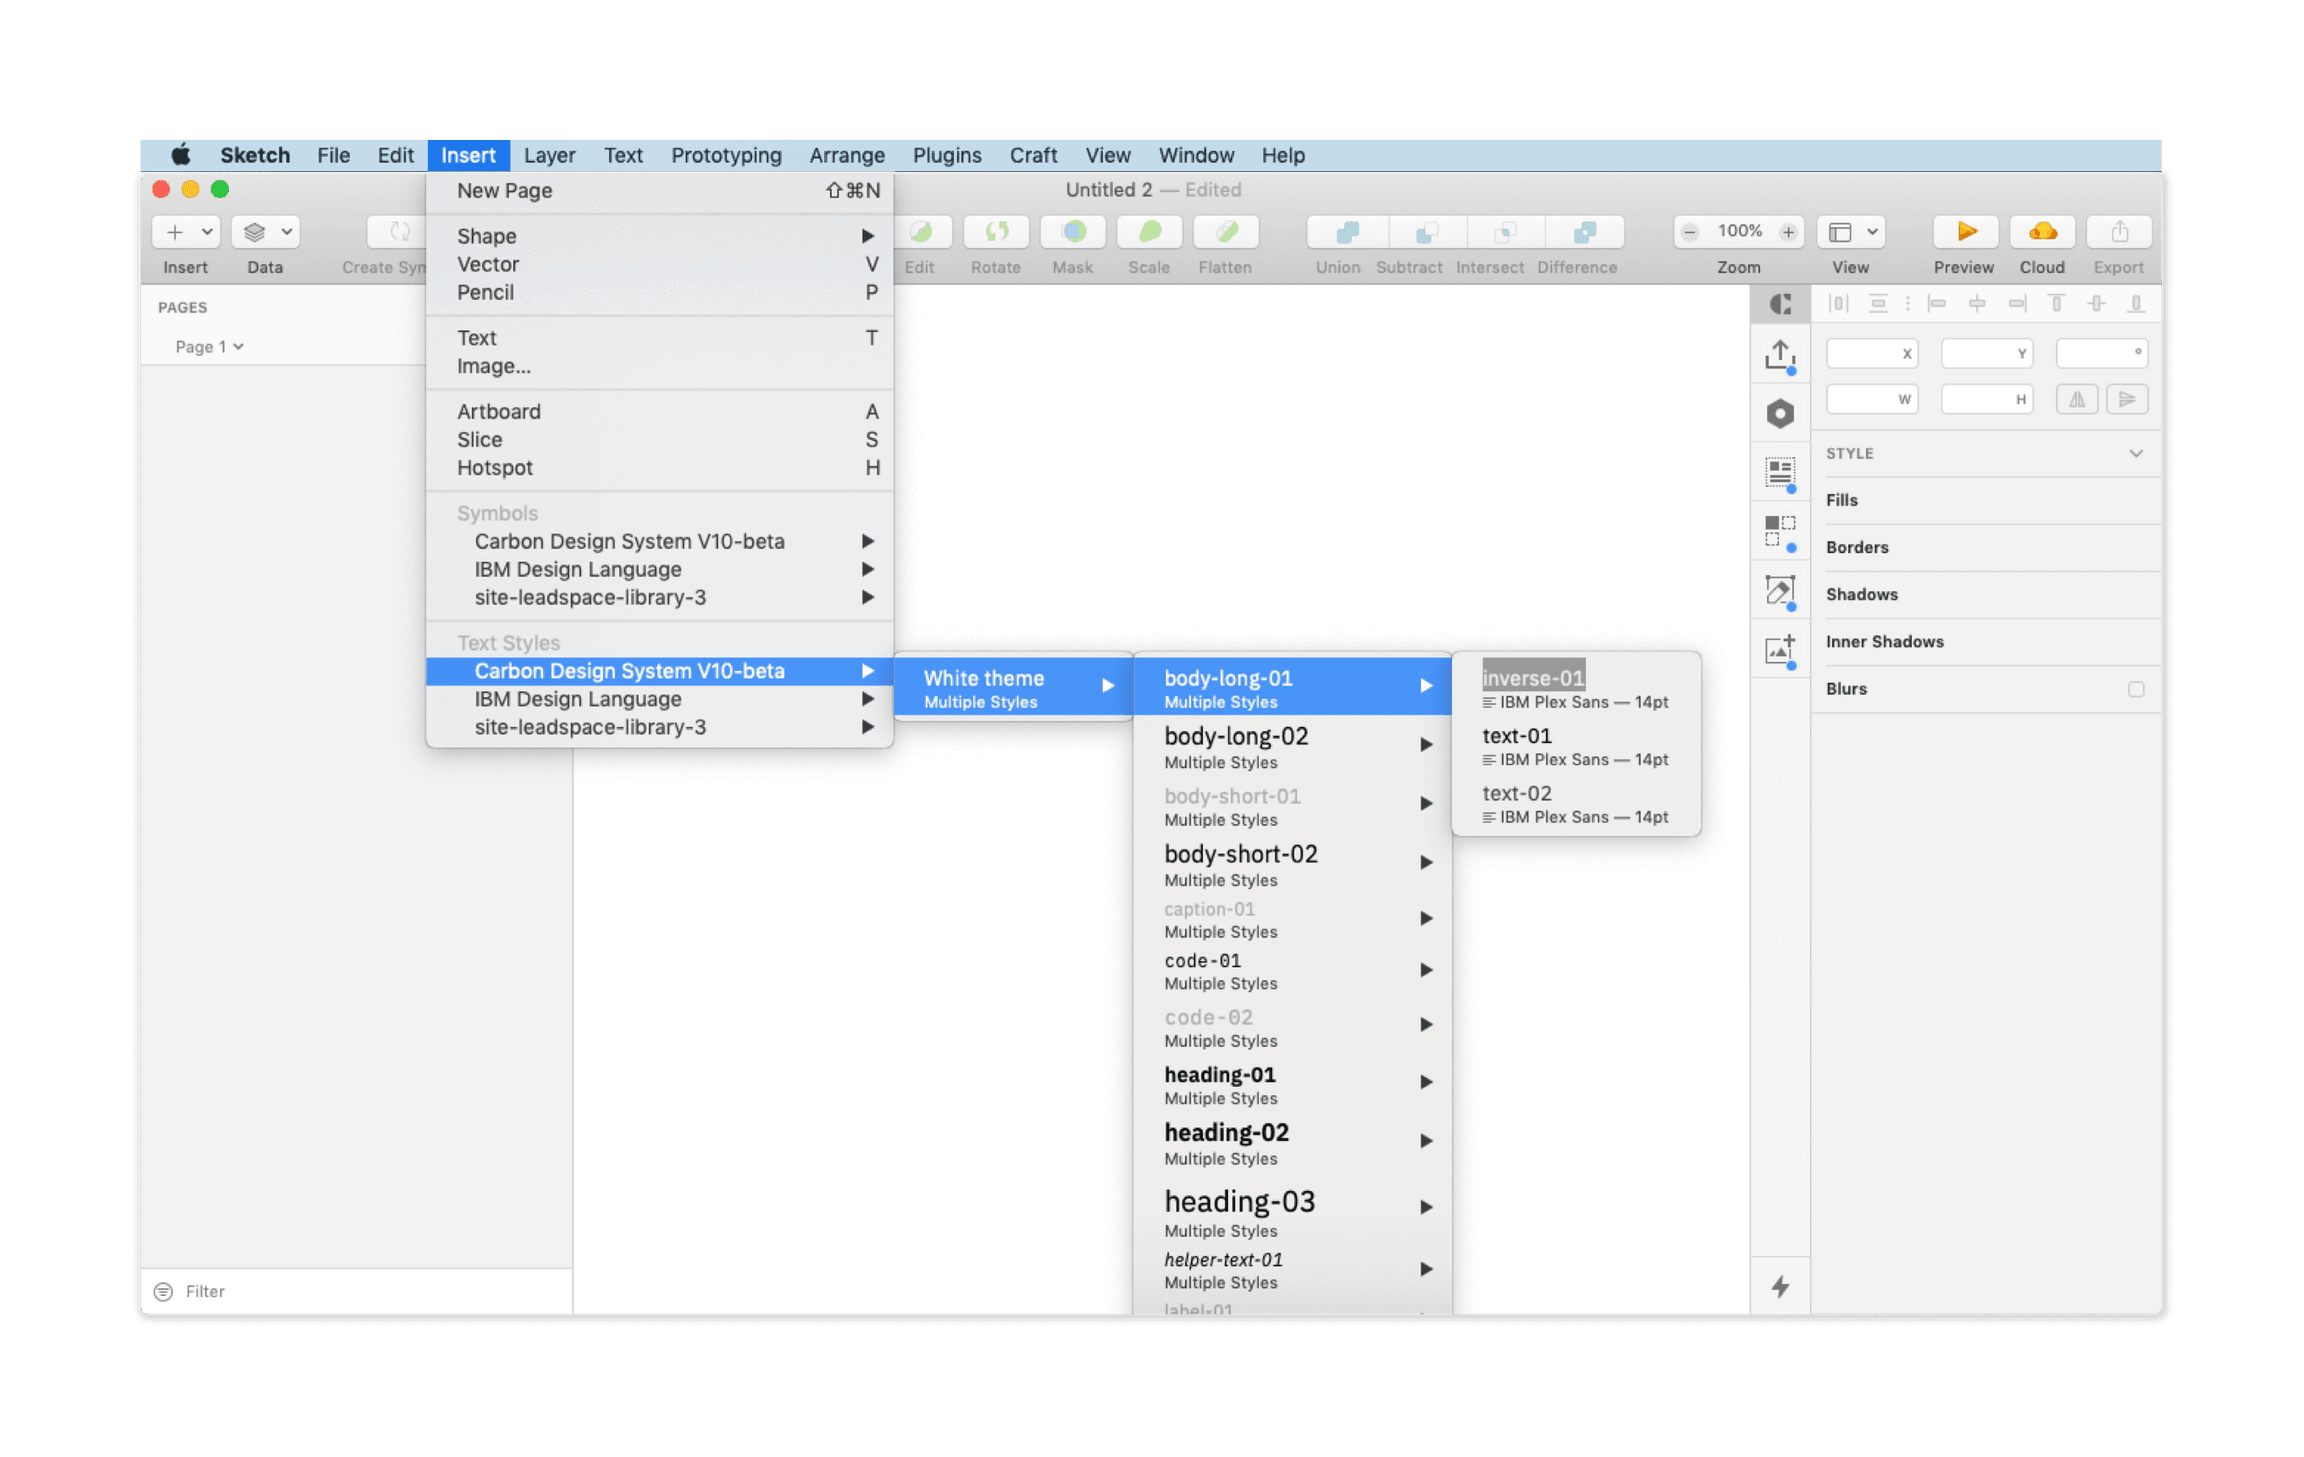Image resolution: width=2304 pixels, height=1457 pixels.
Task: Flatten the selection using the Flatten icon
Action: click(x=1224, y=232)
